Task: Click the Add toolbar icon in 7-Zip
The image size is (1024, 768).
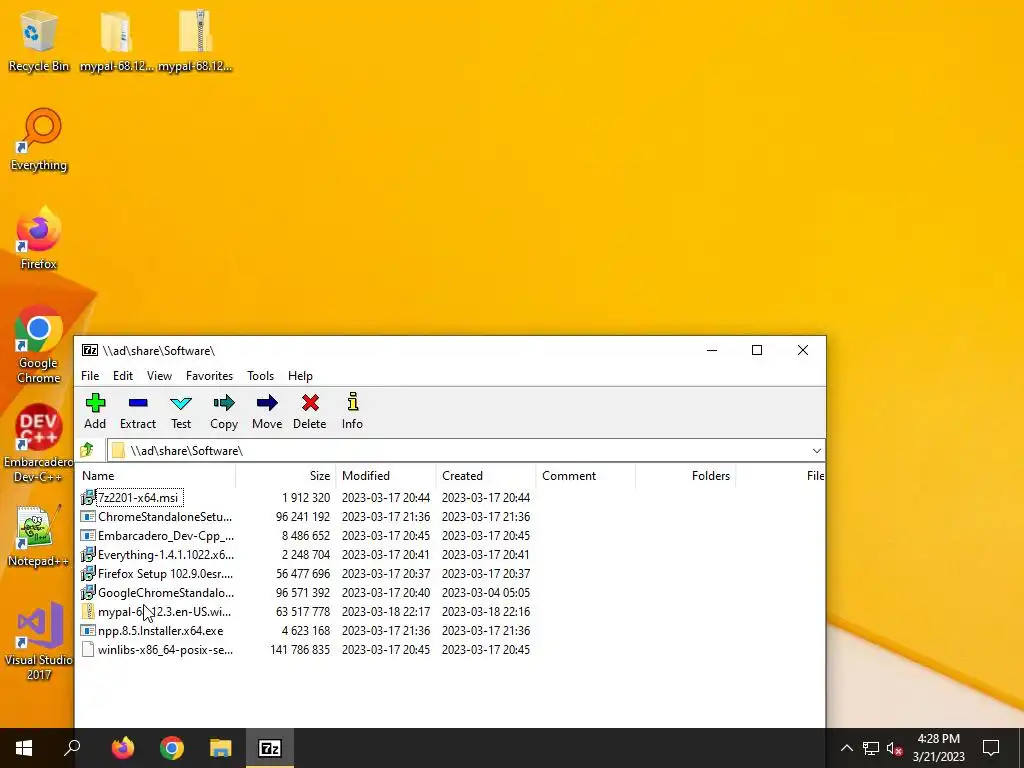Action: (x=95, y=411)
